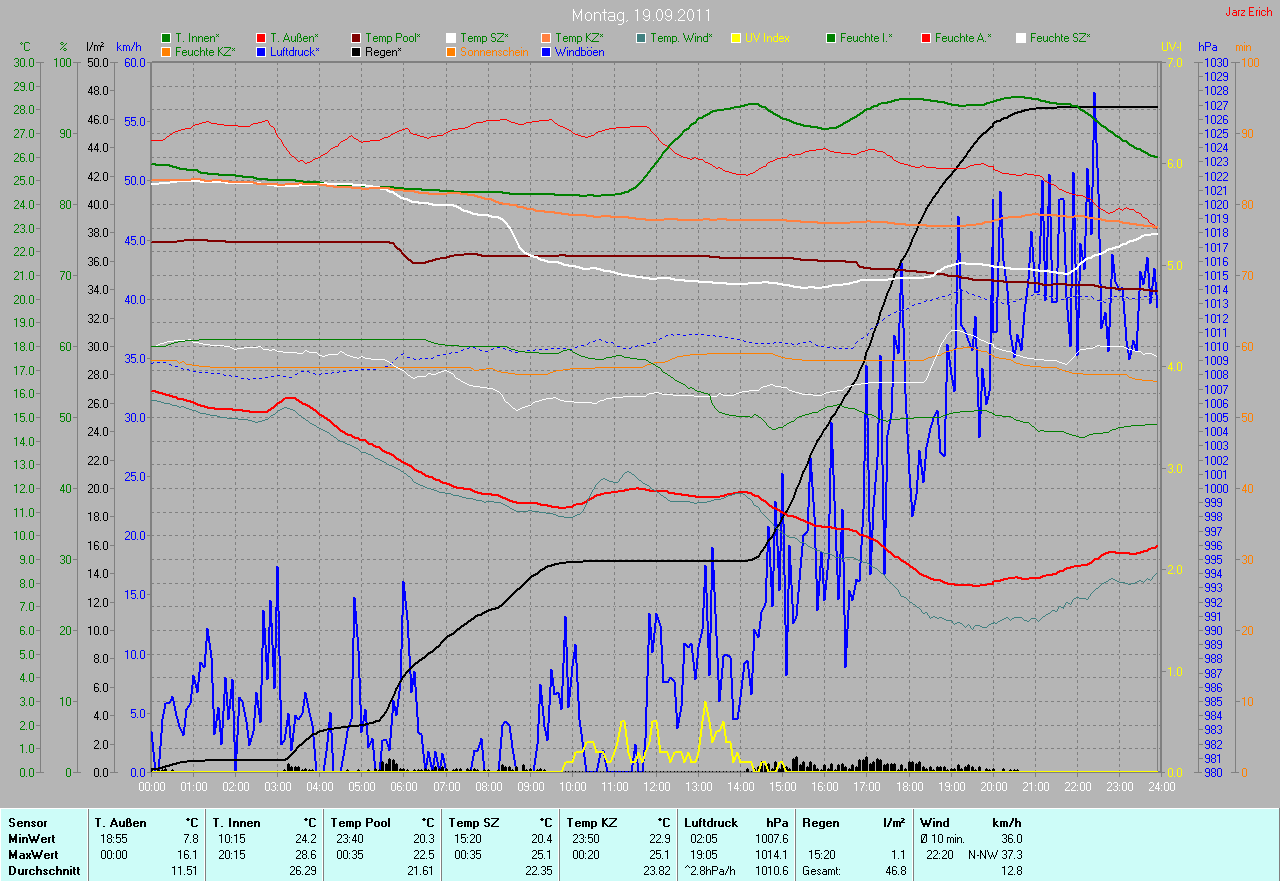Click the teal Temp. Wind legend marker
The height and width of the screenshot is (881, 1280).
[x=641, y=38]
